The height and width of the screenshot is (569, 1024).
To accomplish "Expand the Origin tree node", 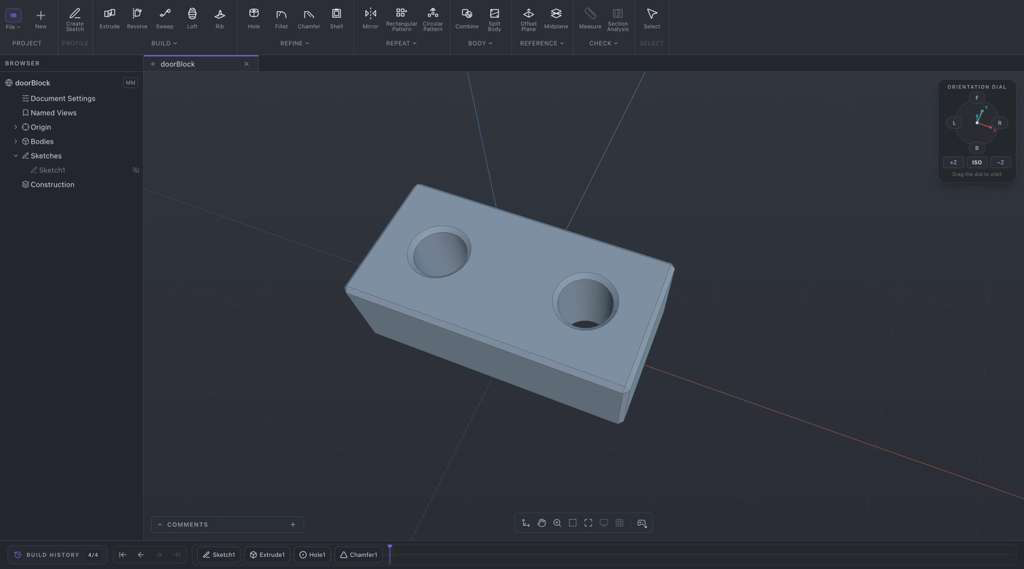I will pyautogui.click(x=16, y=127).
